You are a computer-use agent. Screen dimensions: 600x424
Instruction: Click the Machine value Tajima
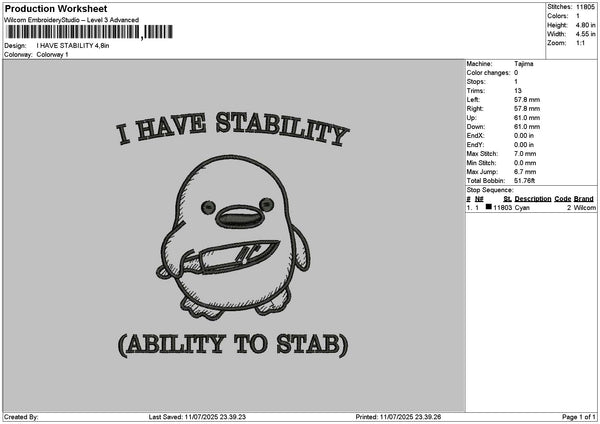pos(523,64)
